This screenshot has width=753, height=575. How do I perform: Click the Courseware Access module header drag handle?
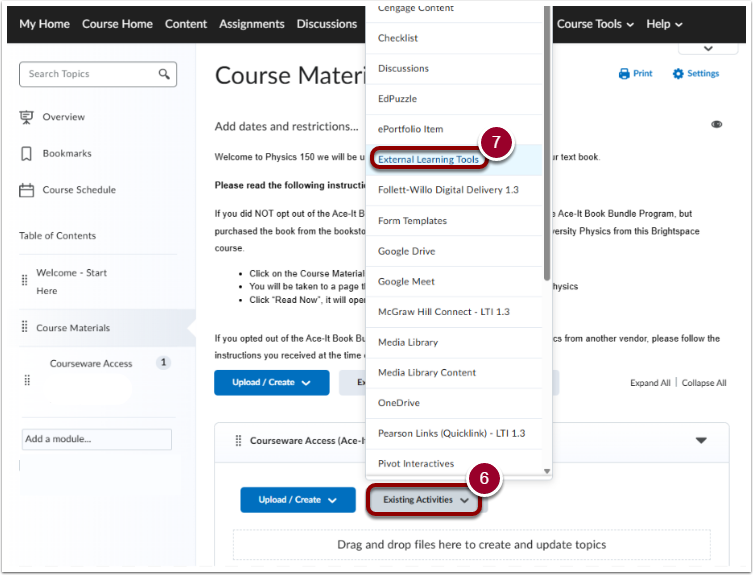(238, 440)
